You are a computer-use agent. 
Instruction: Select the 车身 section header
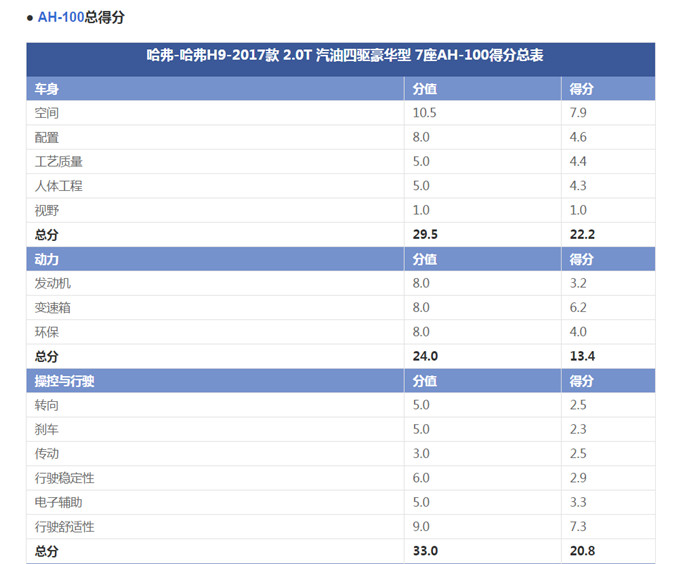[46, 89]
